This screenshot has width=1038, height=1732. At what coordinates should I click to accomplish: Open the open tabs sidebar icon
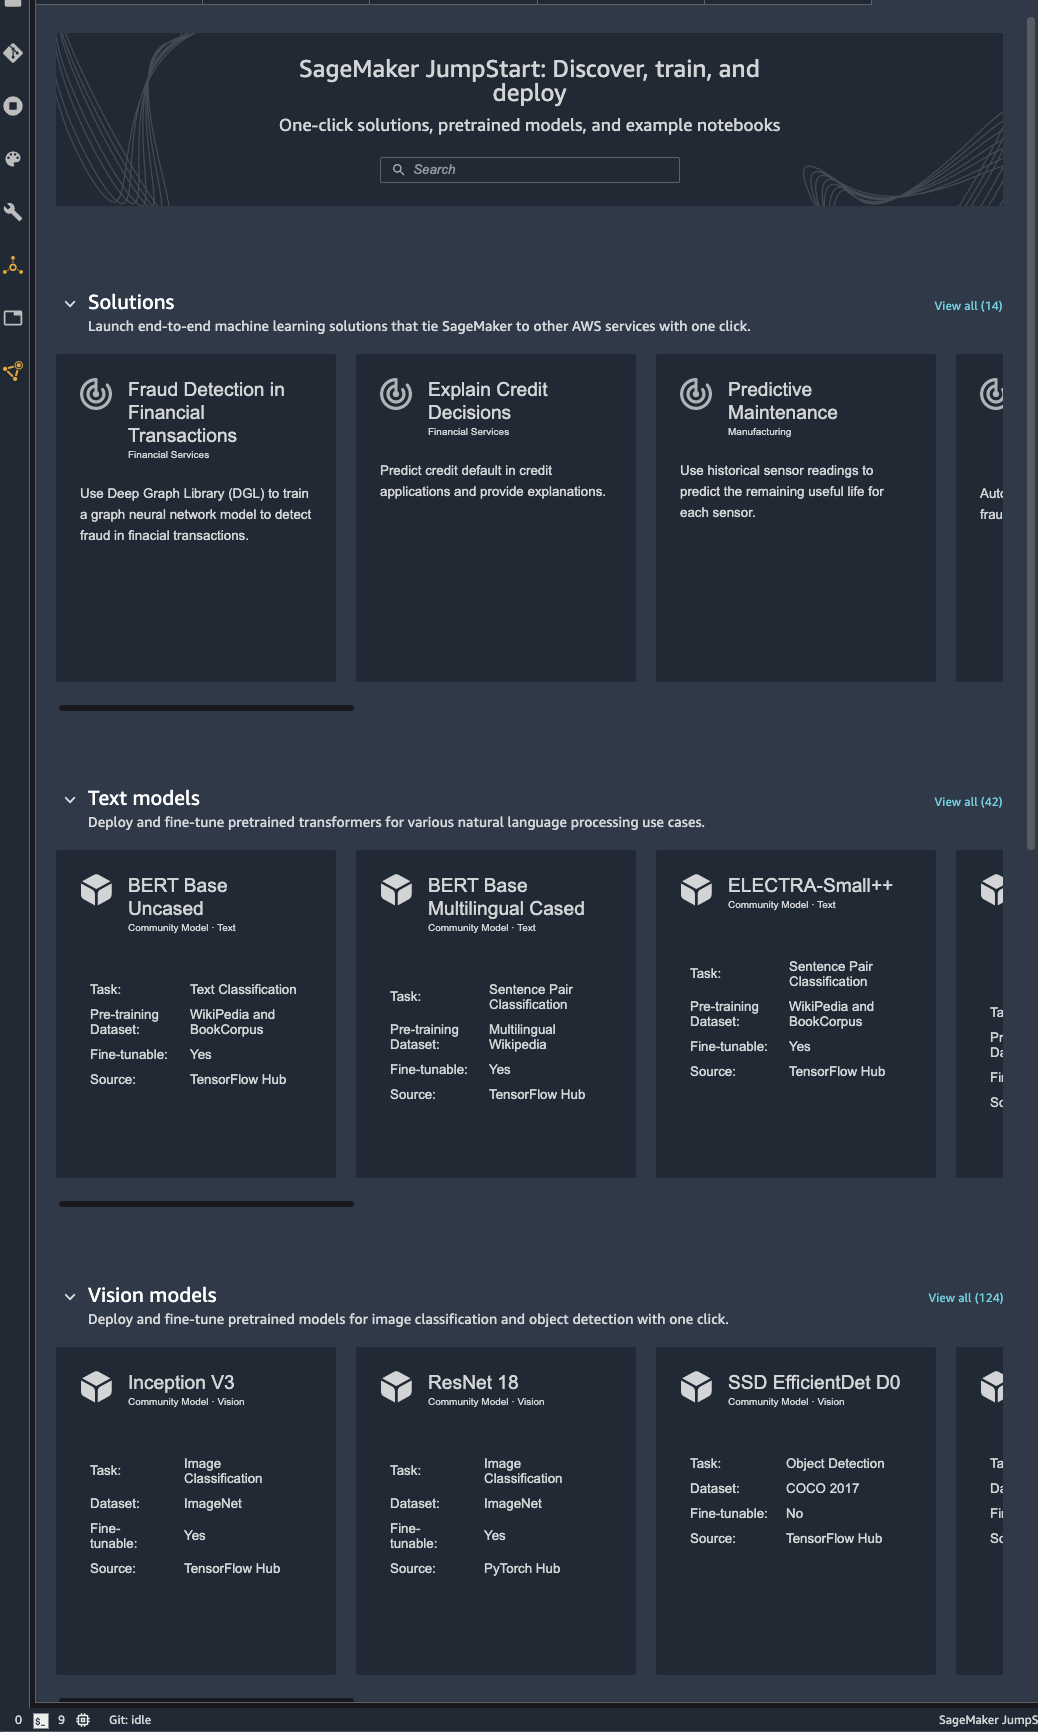[13, 318]
